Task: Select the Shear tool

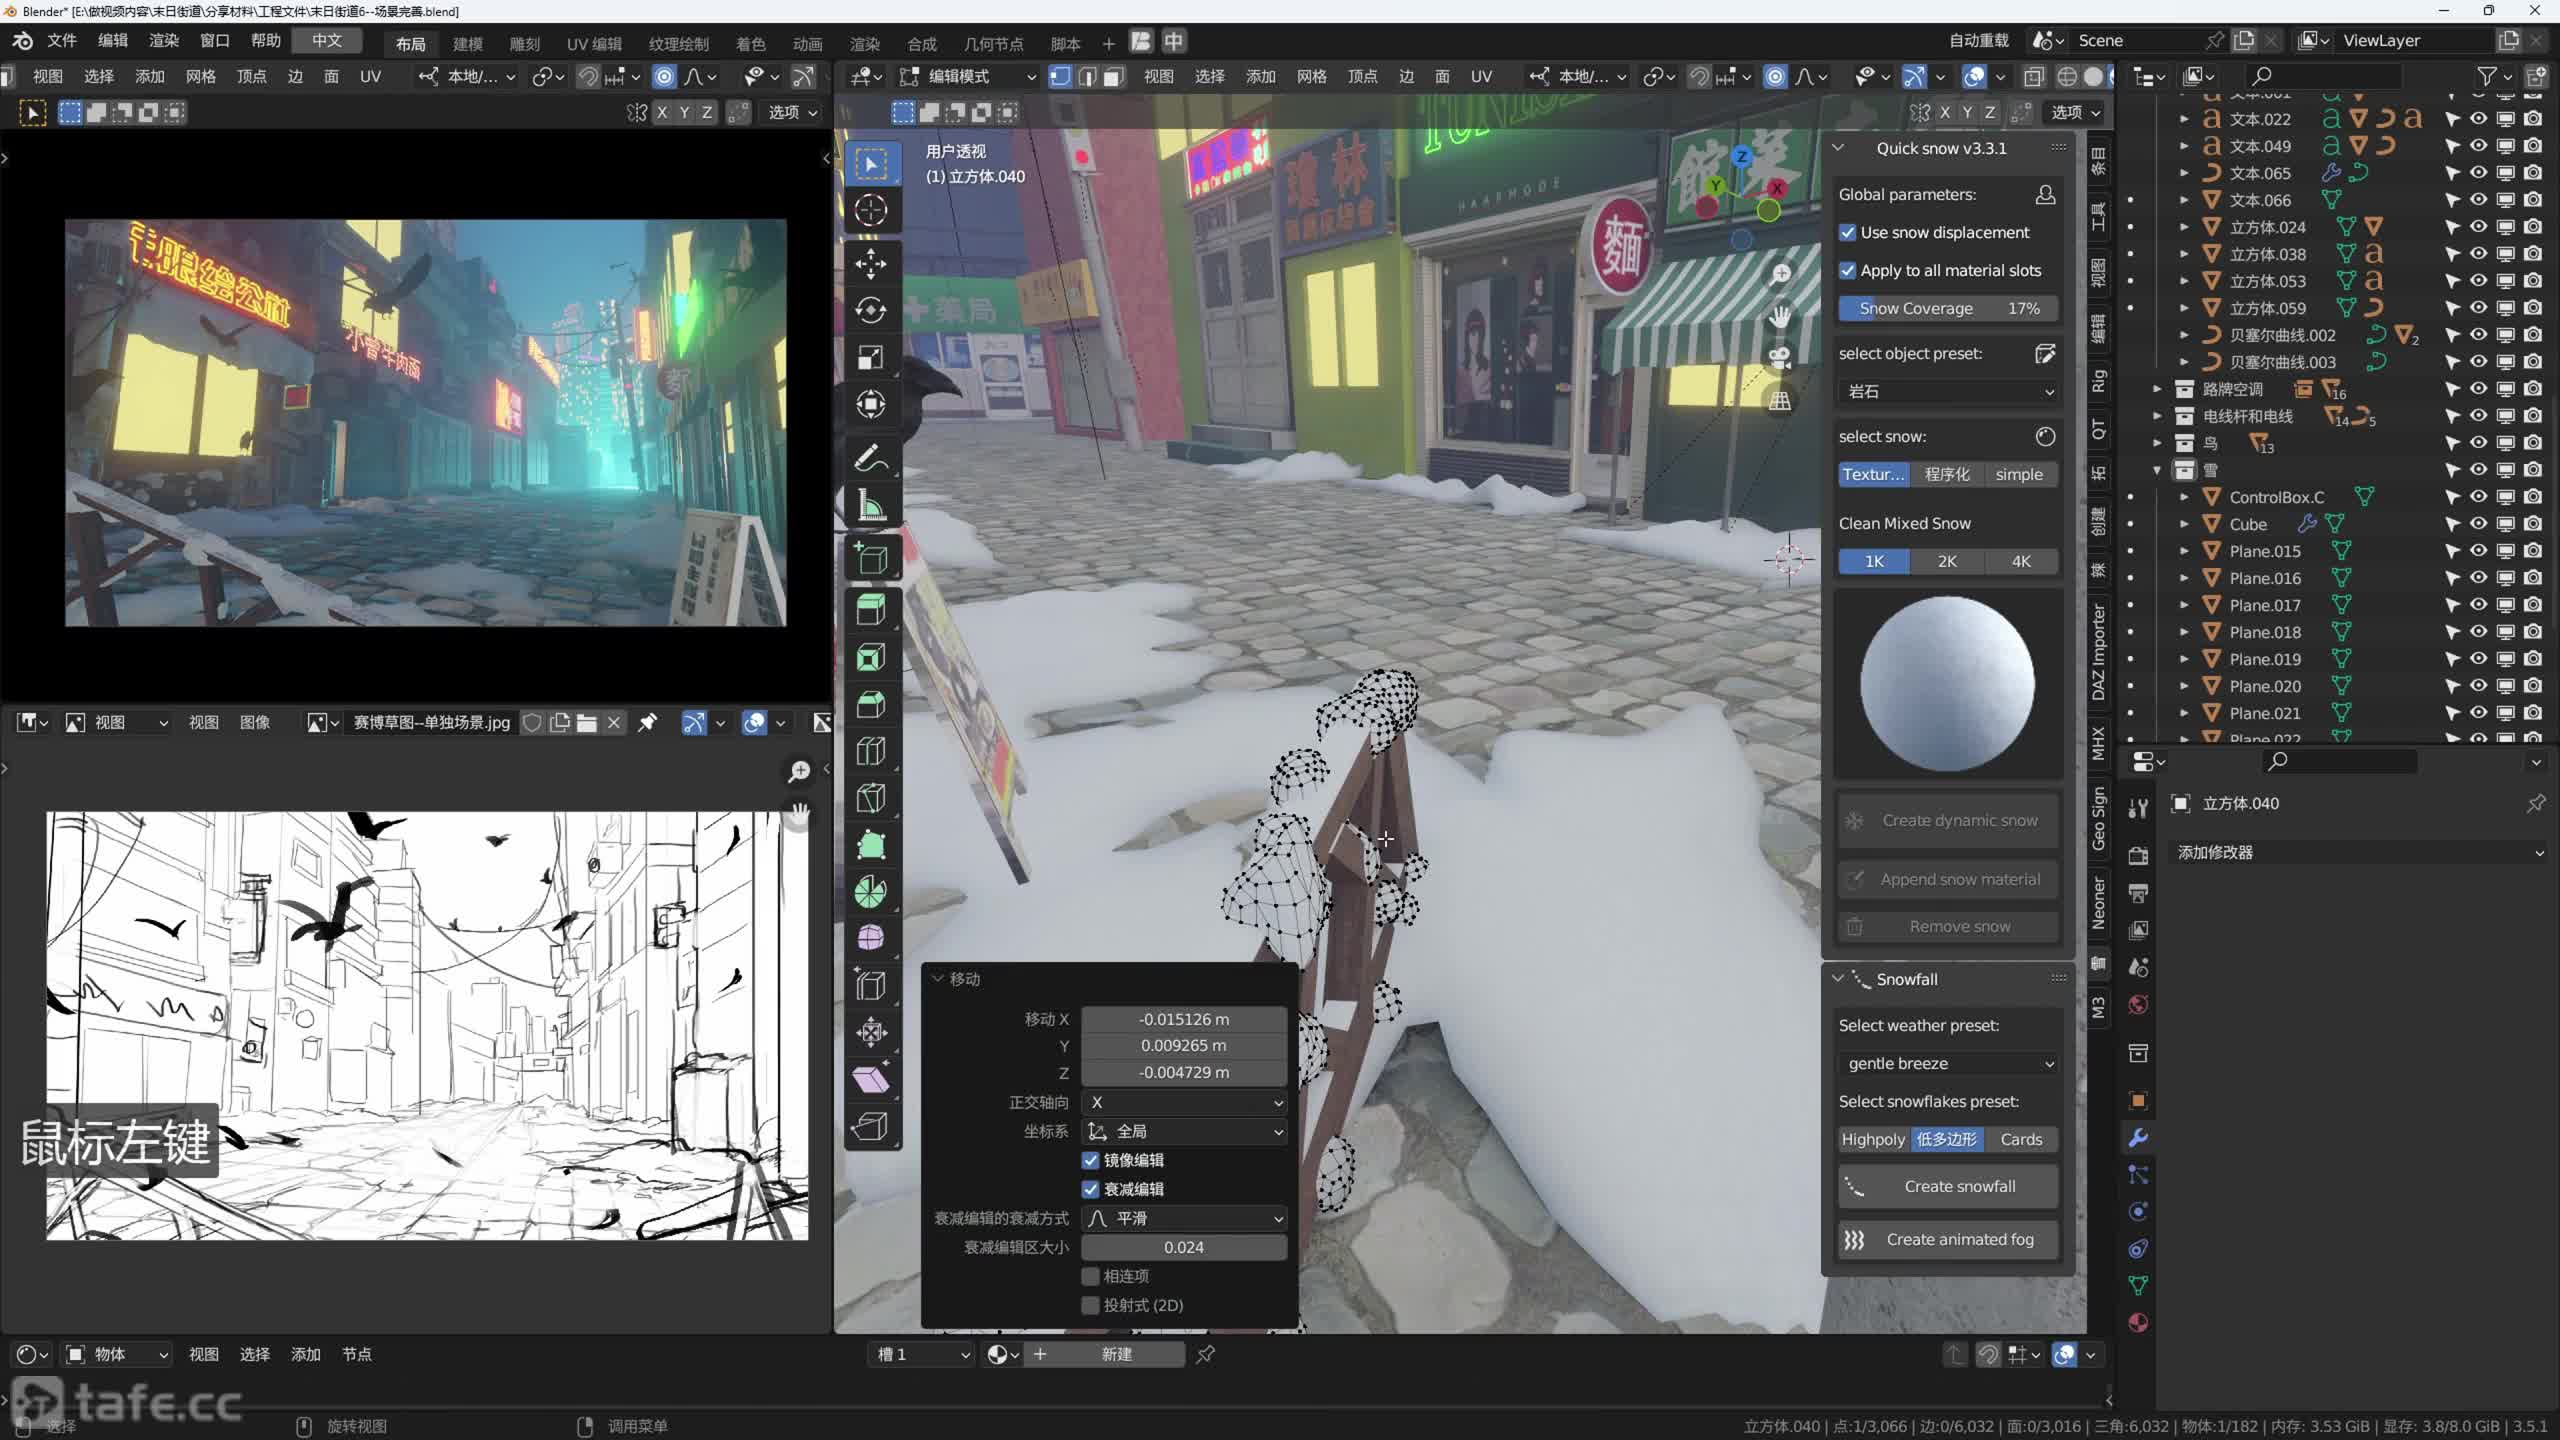Action: tap(871, 1079)
